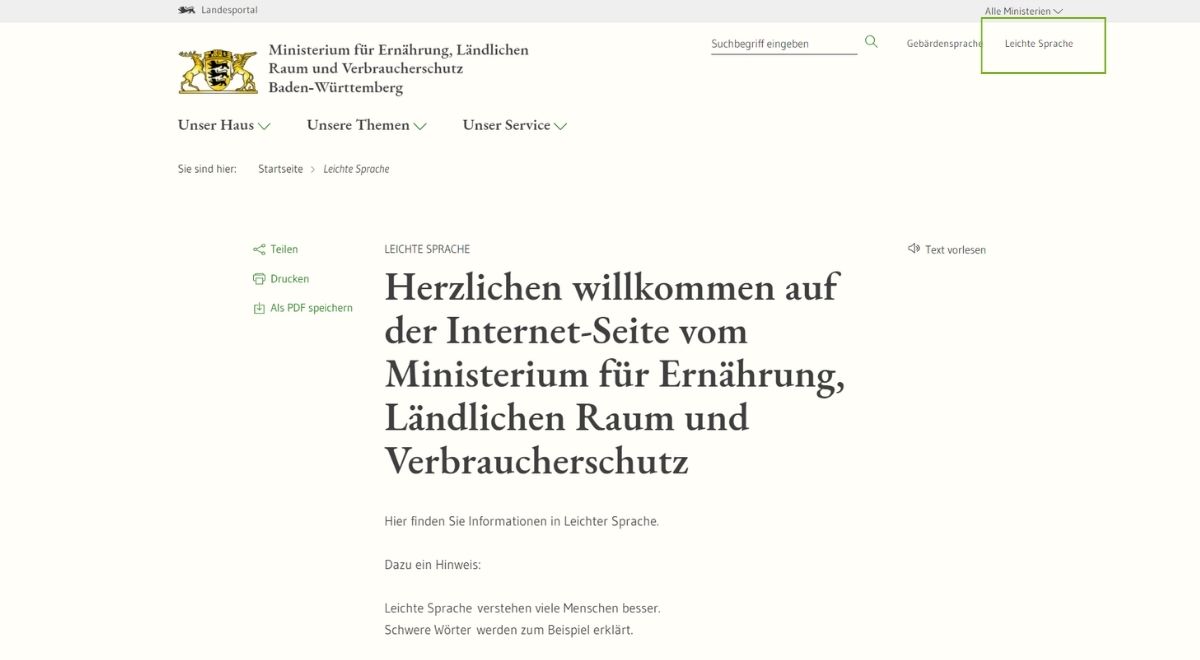Click the Landesportal emblem top left
This screenshot has height=660, width=1200.
(x=184, y=9)
